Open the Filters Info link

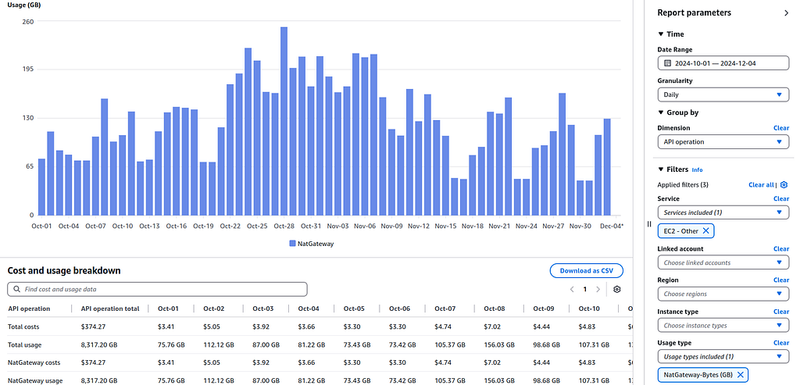click(x=697, y=170)
